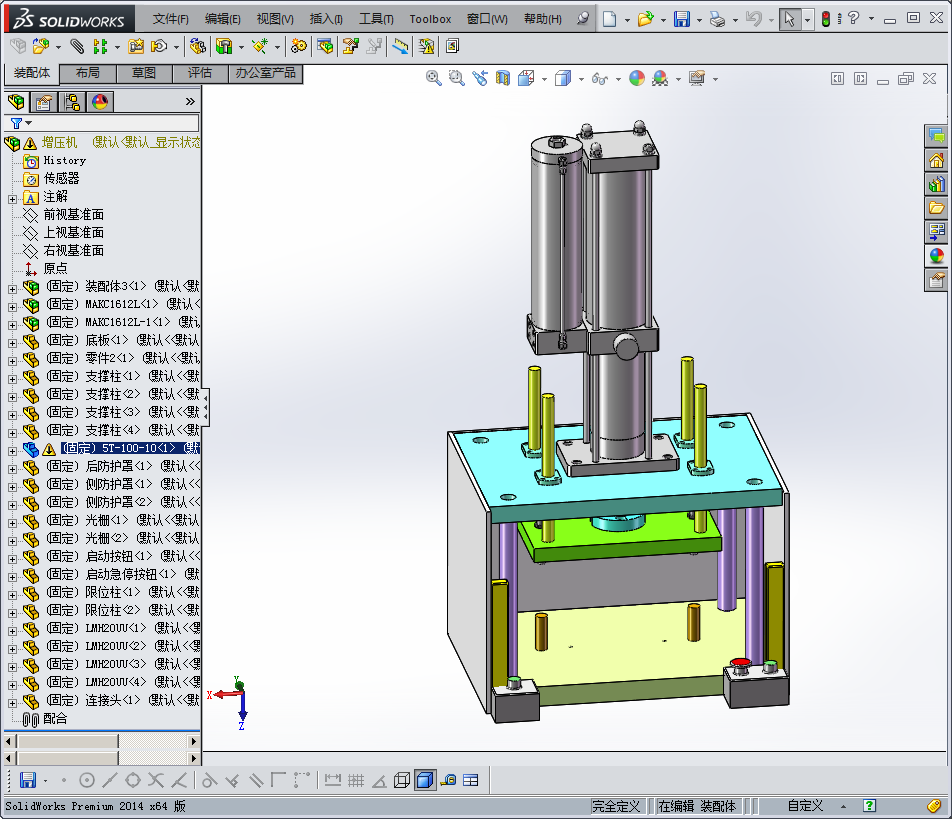952x819 pixels.
Task: Click the Reference Geometry icon
Action: coord(260,46)
